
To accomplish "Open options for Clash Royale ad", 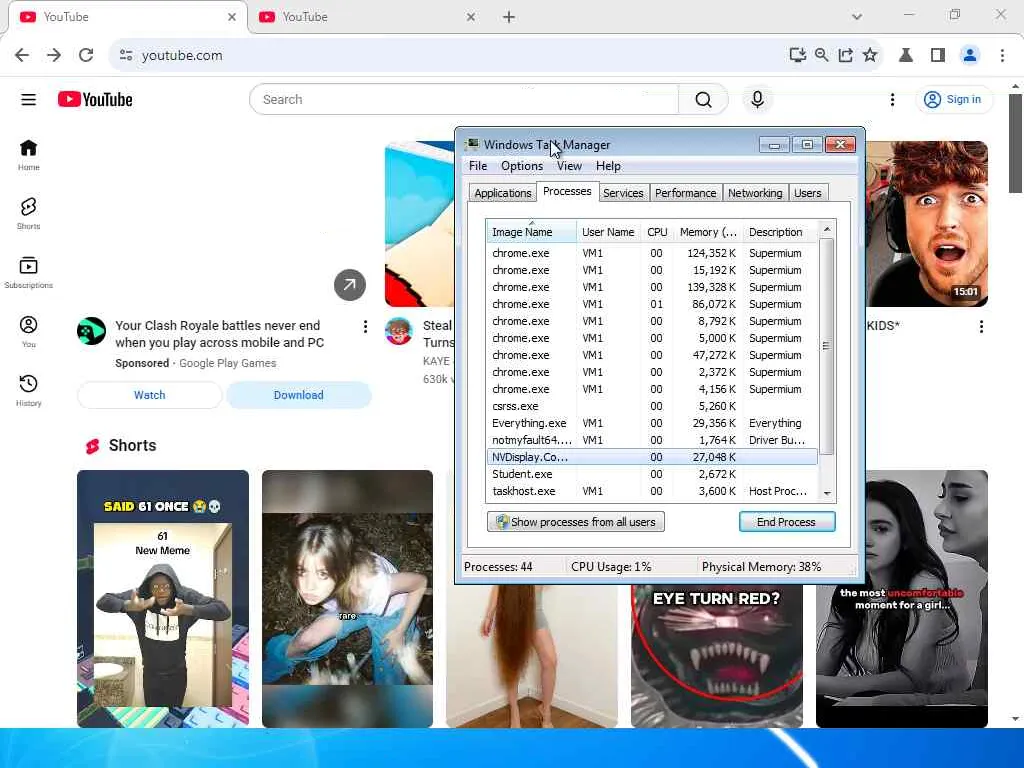I will point(365,327).
